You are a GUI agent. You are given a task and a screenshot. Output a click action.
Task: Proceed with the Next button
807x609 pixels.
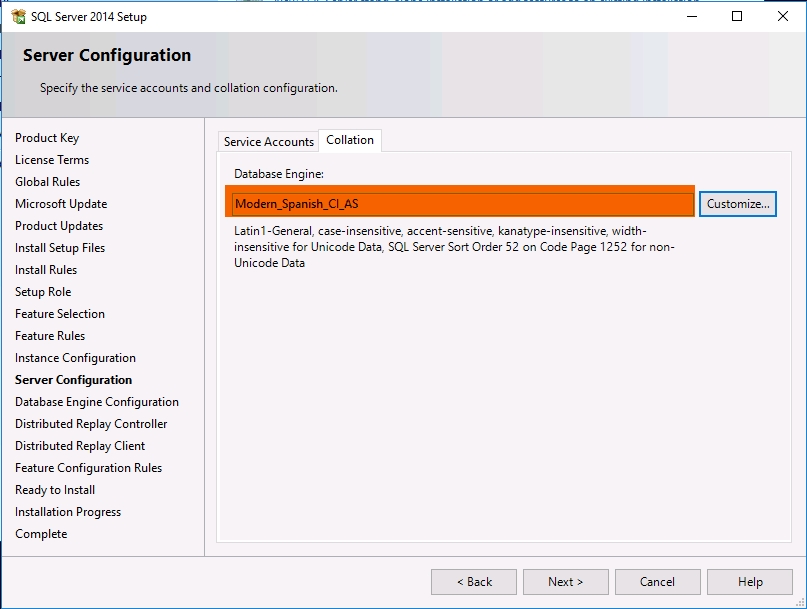coord(566,582)
